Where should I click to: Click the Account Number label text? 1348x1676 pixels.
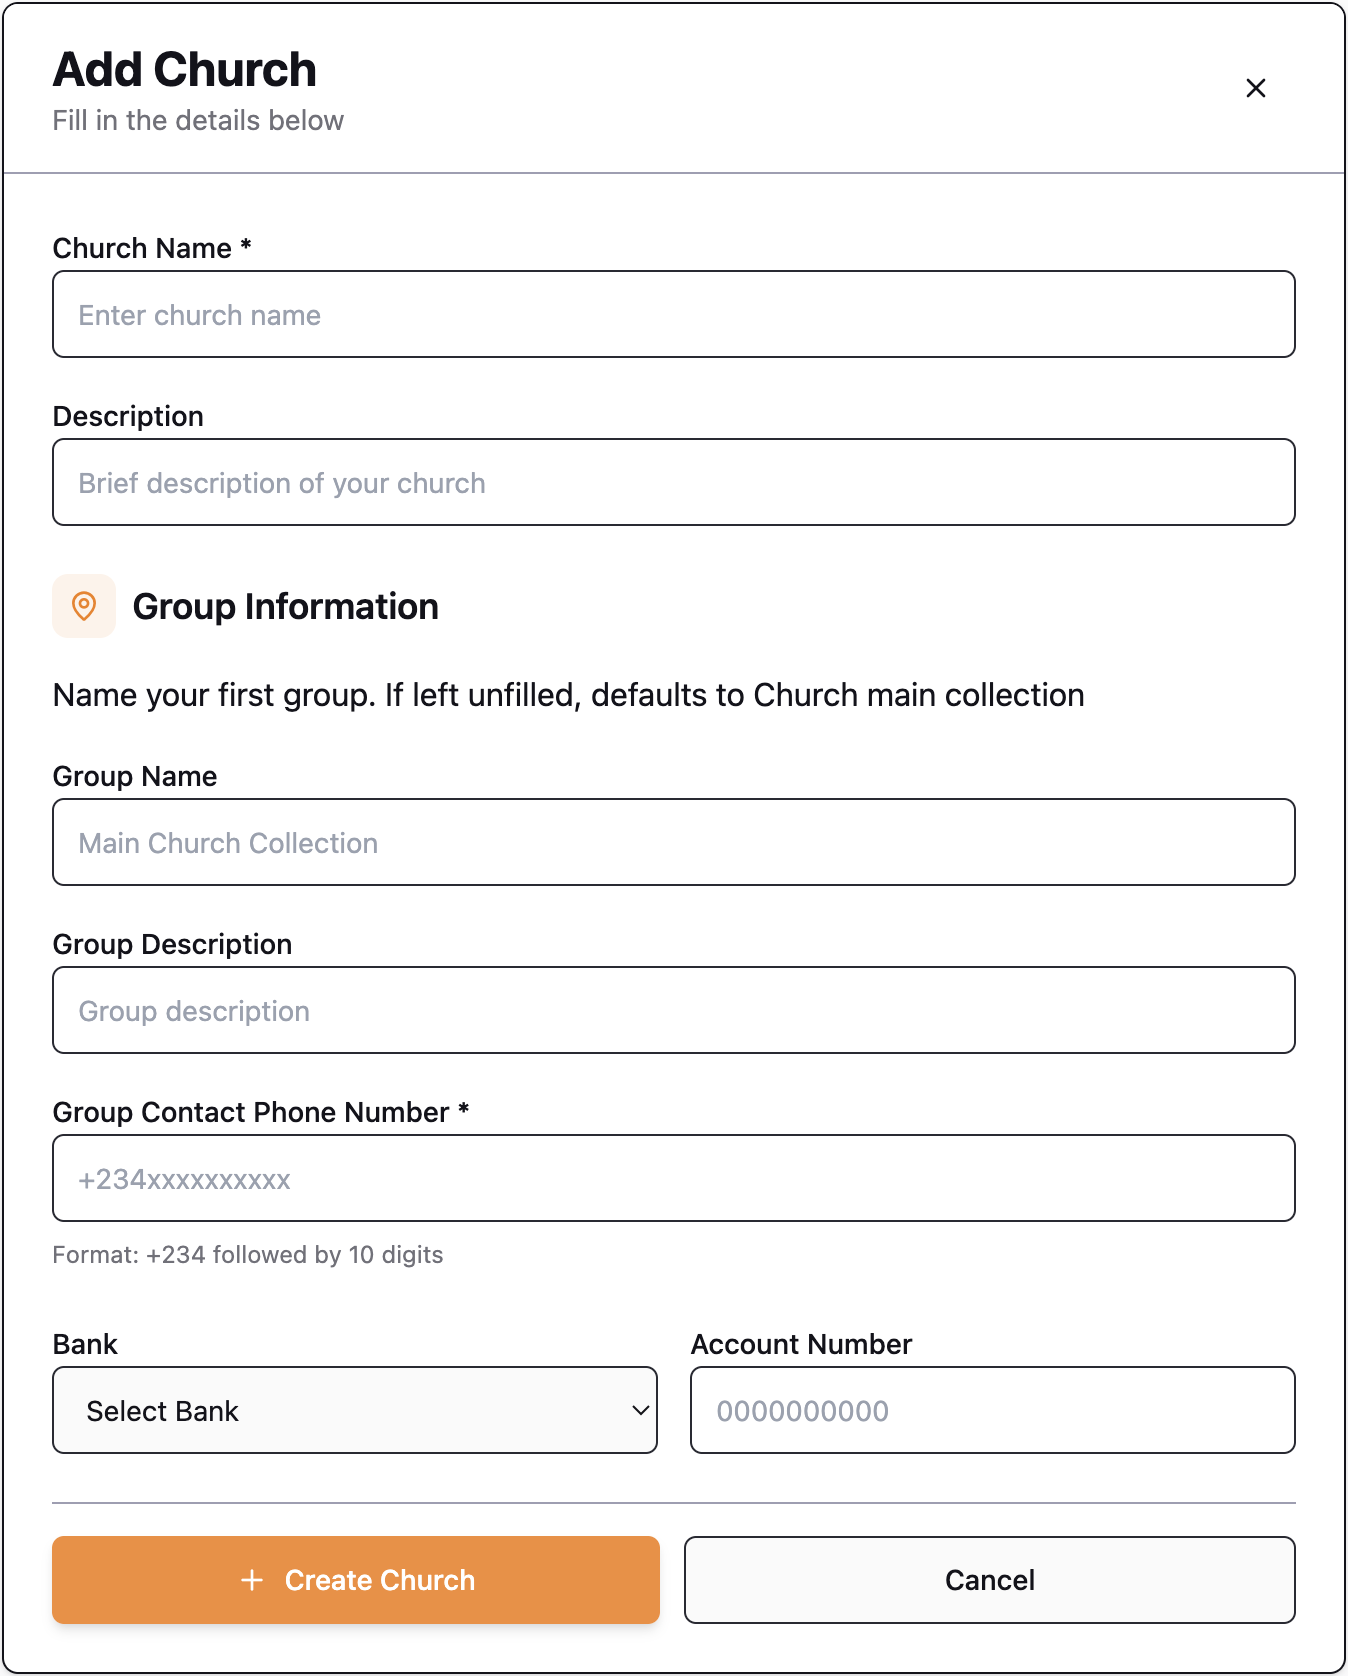click(802, 1344)
